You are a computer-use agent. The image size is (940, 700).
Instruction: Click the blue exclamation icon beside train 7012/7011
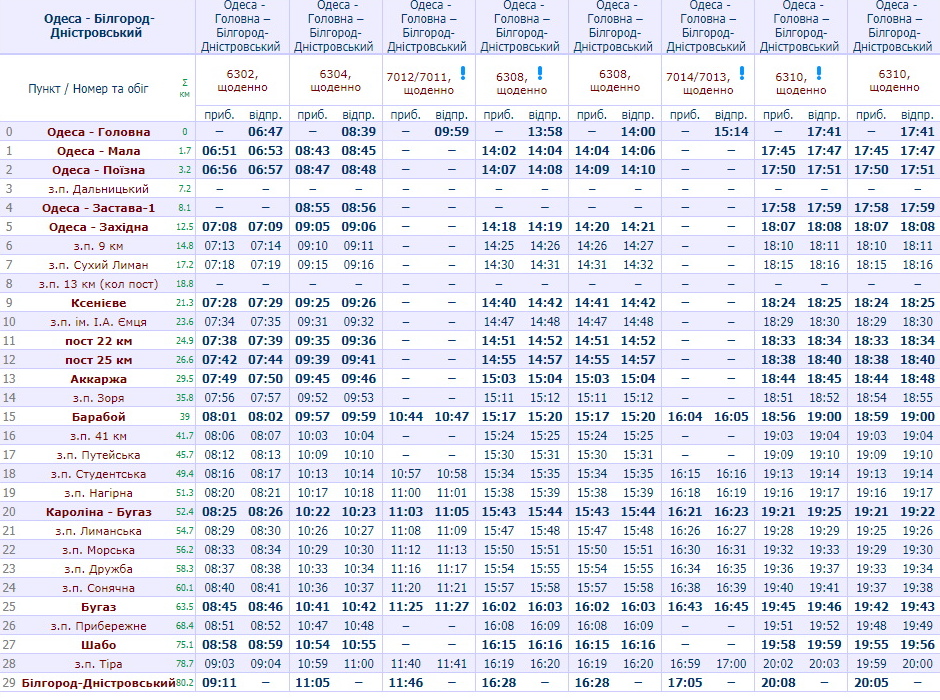(462, 73)
